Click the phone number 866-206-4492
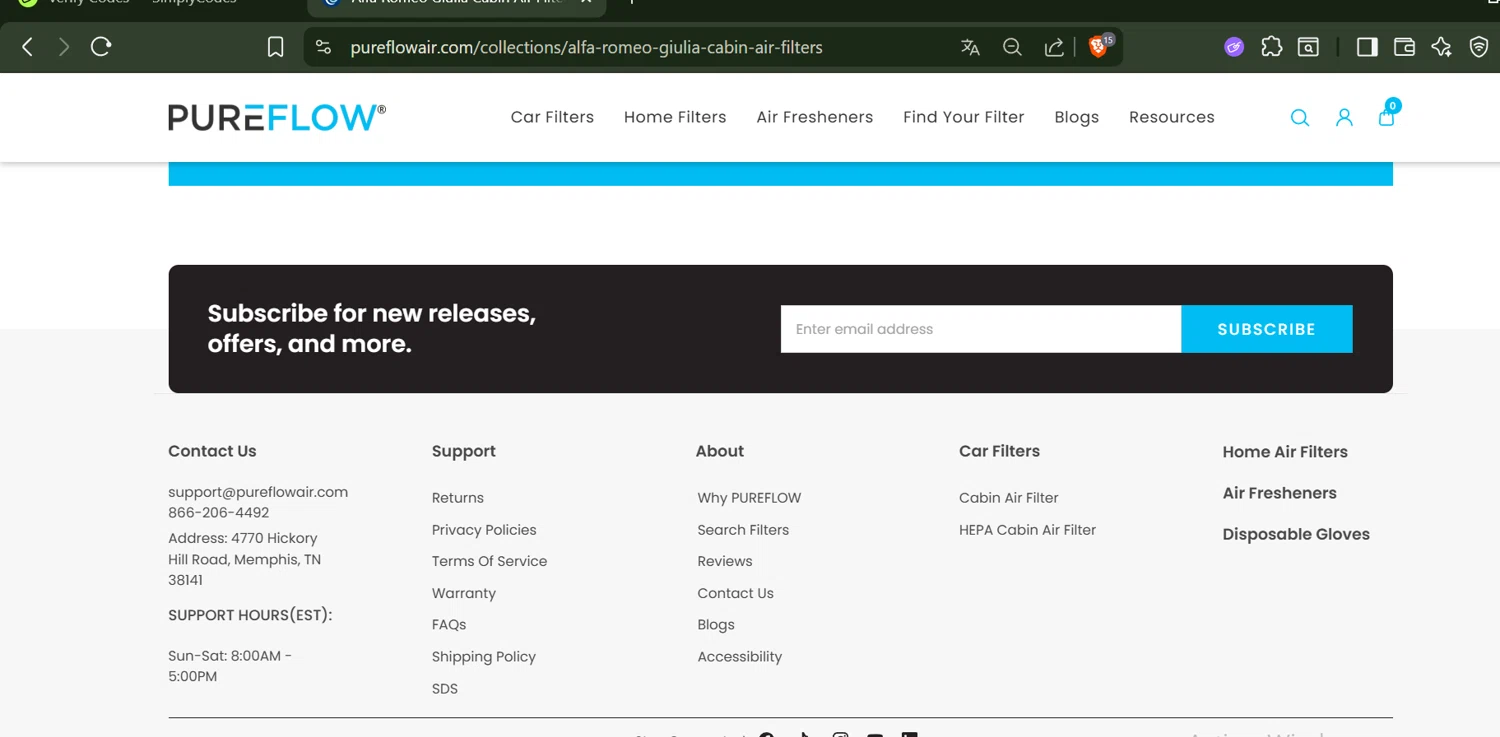The width and height of the screenshot is (1500, 737). coord(219,513)
